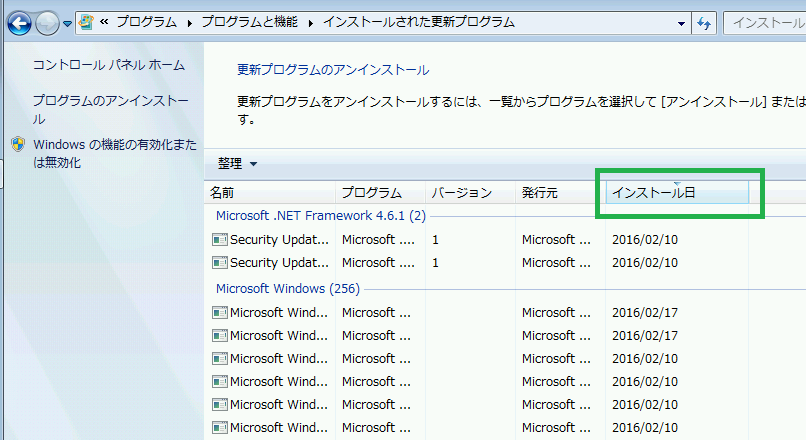Collapse Microsoft Windows (256) group

pyautogui.click(x=288, y=289)
